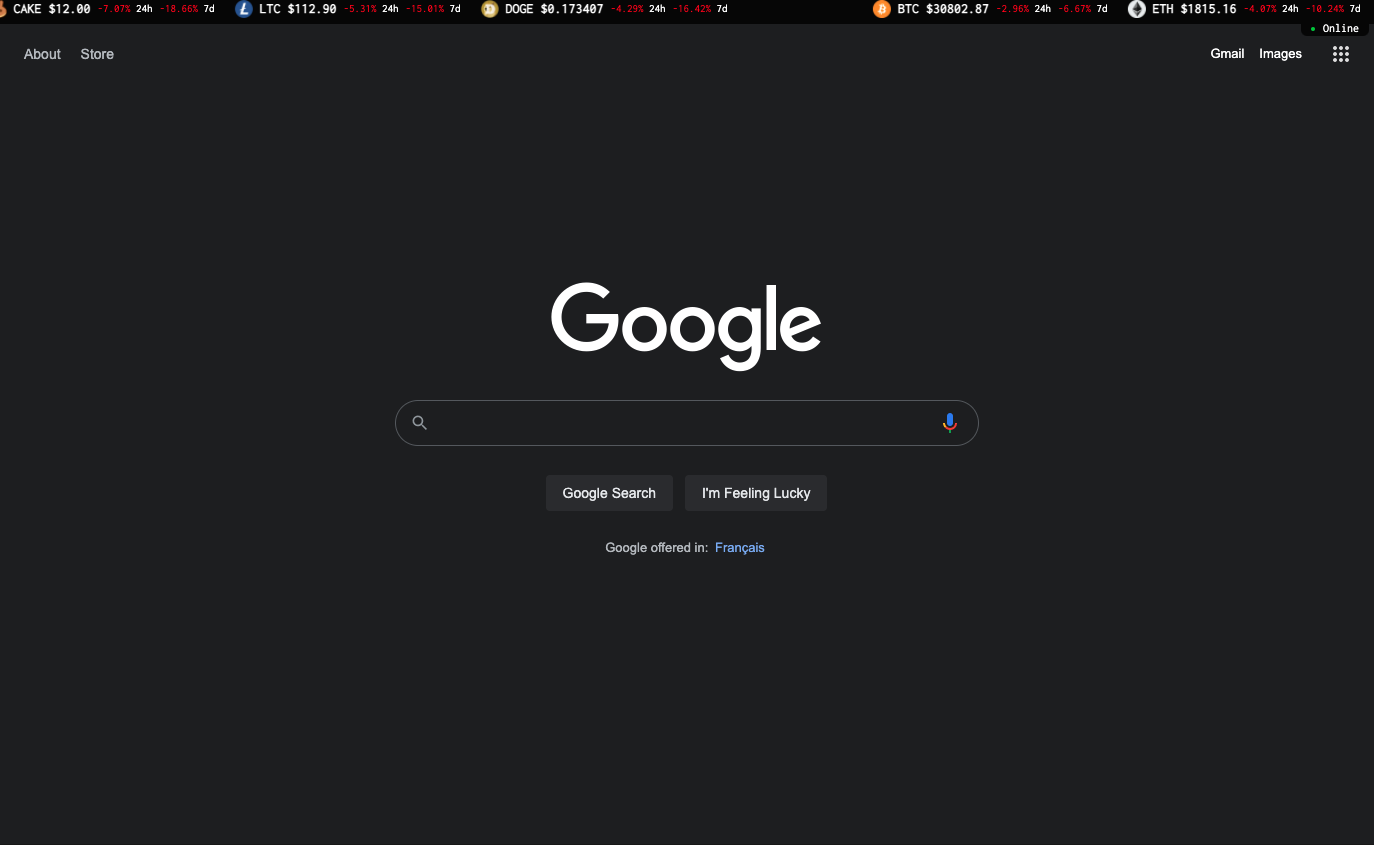This screenshot has height=845, width=1374.
Task: Open the Images link
Action: point(1280,54)
